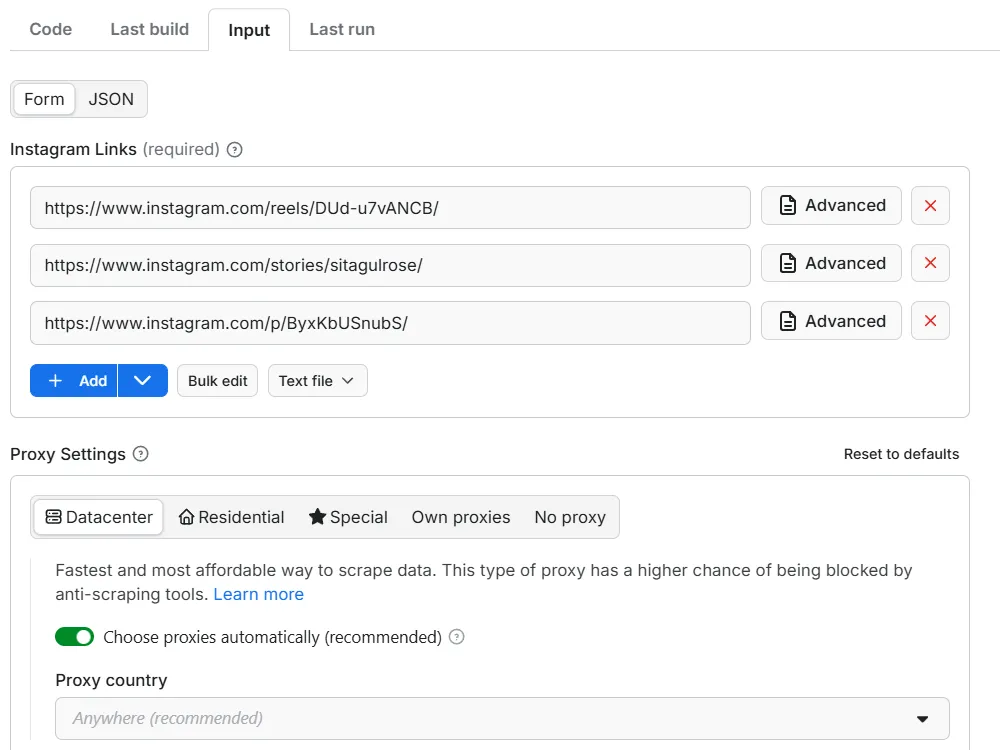Open the Text file dropdown
The image size is (1000, 750).
coord(317,381)
